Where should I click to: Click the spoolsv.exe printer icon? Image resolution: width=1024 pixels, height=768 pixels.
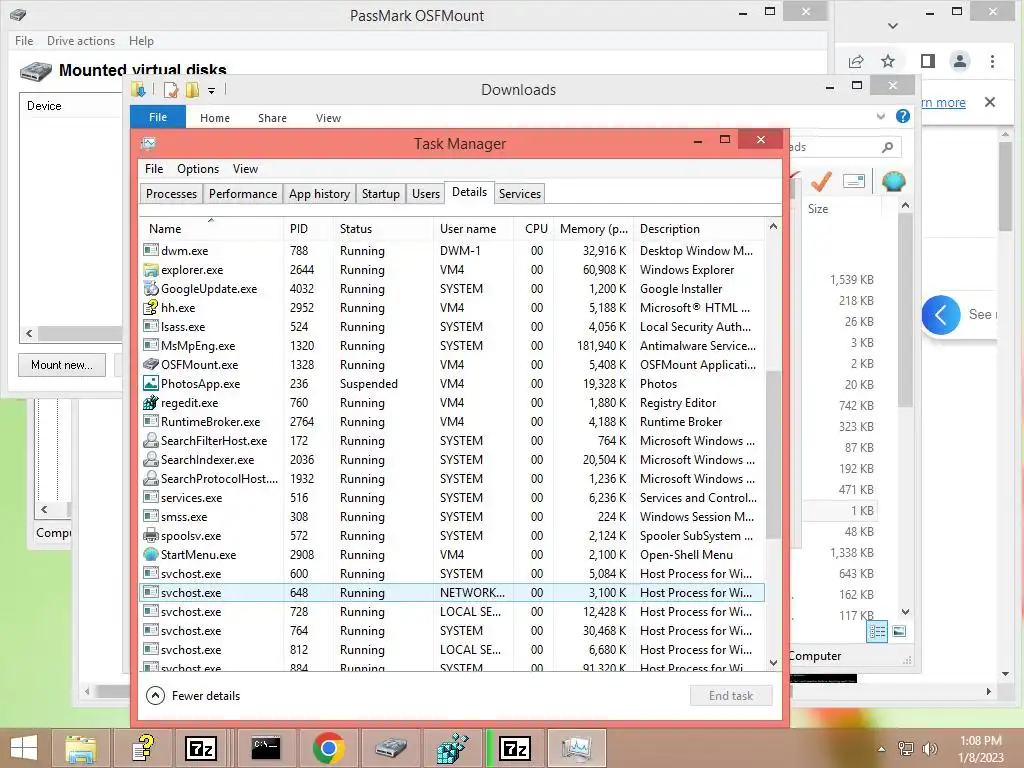(x=151, y=536)
